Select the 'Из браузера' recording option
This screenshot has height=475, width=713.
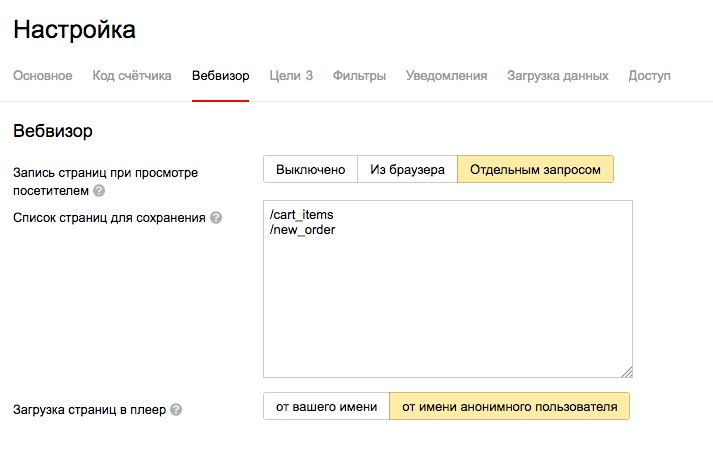click(x=407, y=170)
